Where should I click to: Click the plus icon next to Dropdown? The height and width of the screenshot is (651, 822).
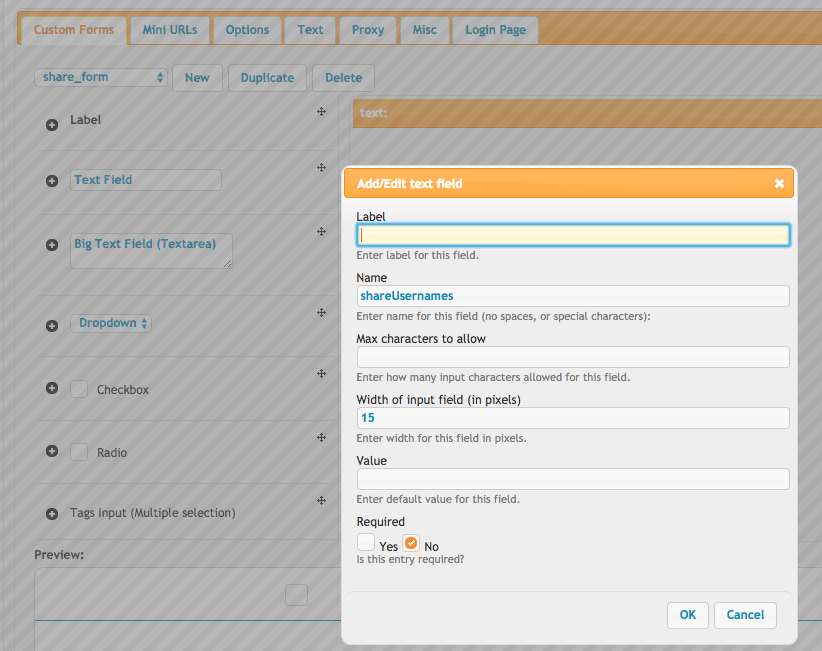click(52, 326)
